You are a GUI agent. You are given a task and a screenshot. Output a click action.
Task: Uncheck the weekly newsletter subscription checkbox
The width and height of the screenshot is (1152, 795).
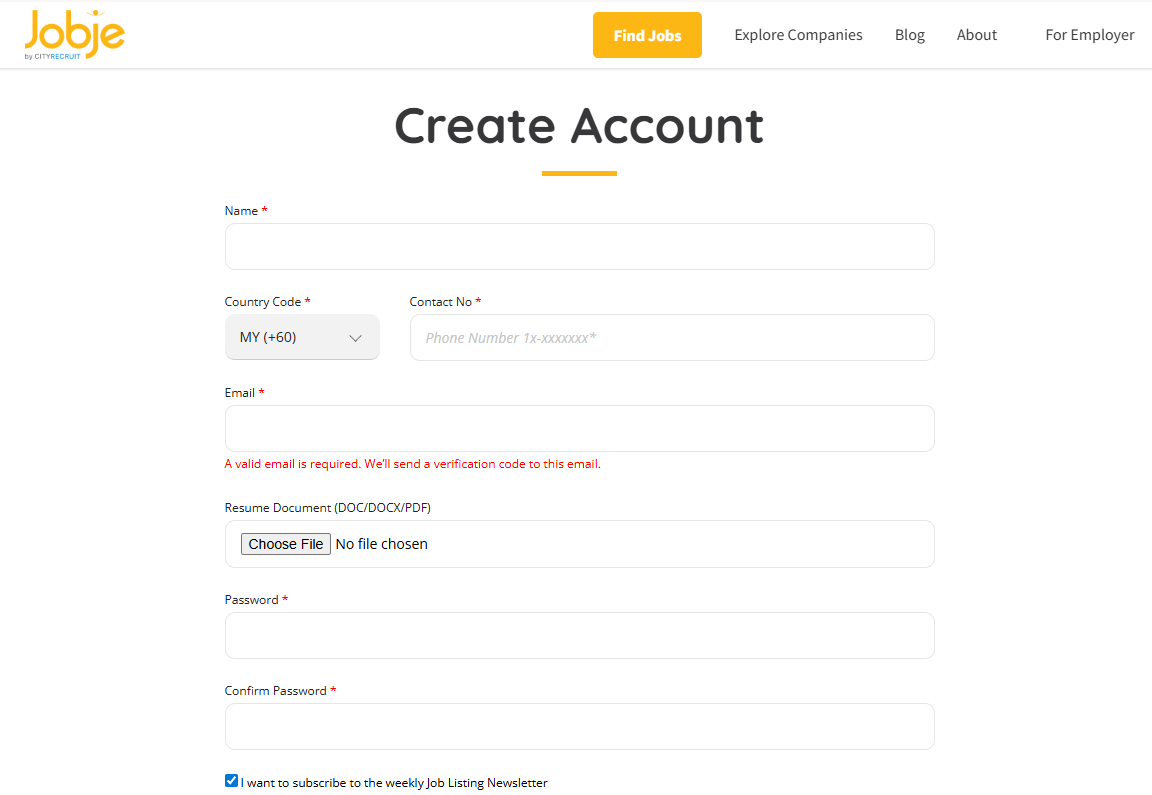[232, 781]
